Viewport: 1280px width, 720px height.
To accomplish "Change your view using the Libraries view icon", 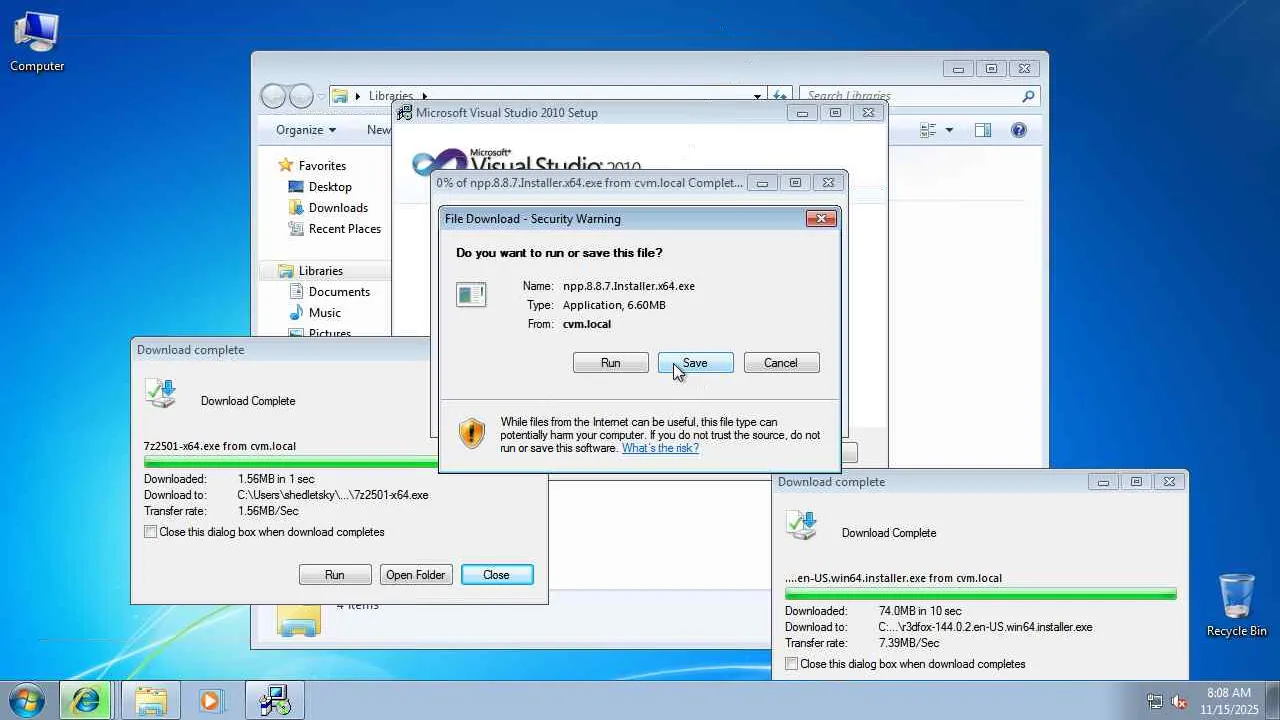I will click(x=927, y=130).
